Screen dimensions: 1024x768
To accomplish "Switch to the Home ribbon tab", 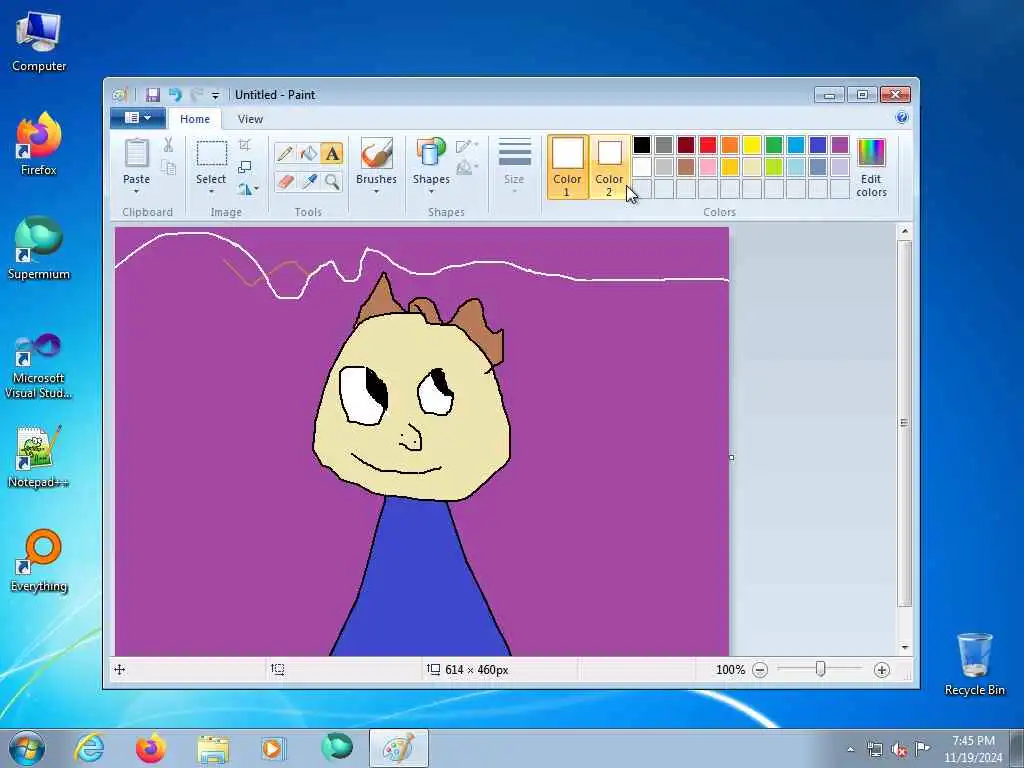I will (195, 119).
